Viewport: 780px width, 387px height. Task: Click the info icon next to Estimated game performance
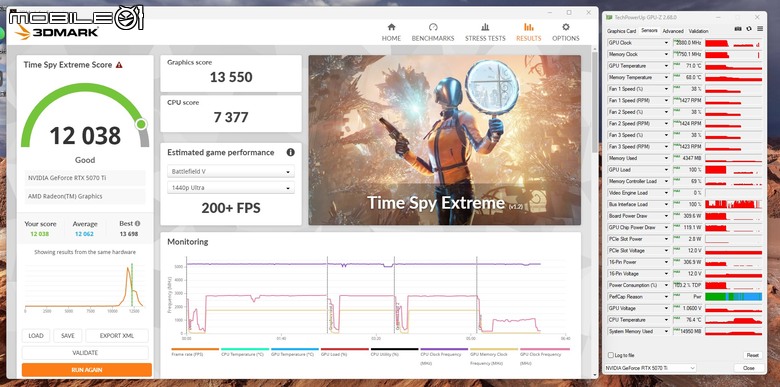(291, 152)
